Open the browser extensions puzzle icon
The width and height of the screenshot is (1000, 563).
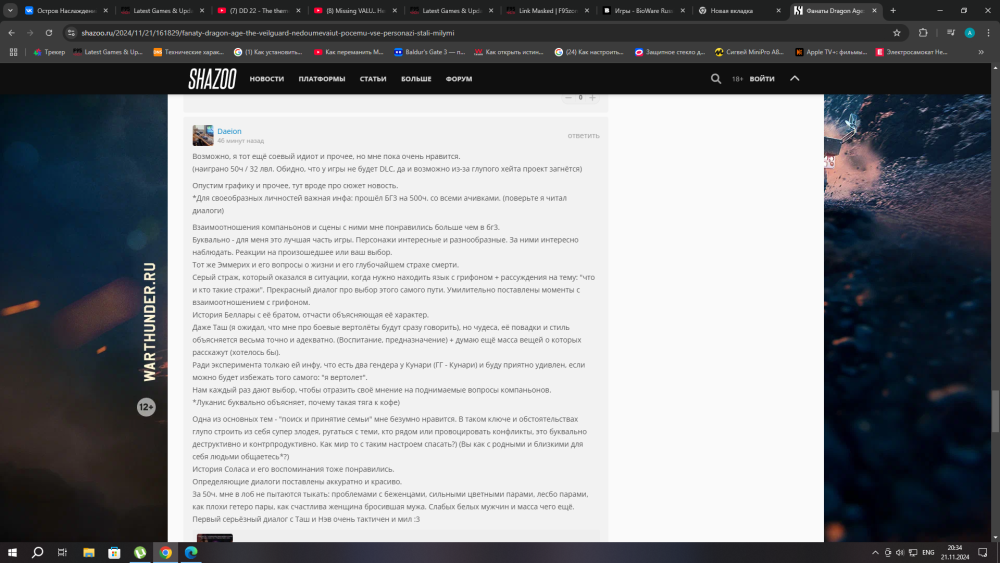(x=922, y=32)
